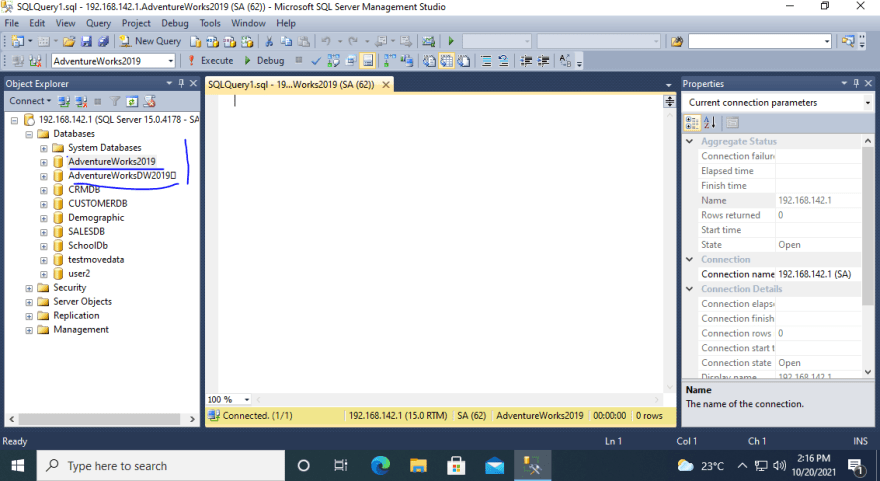Click Increase Indent icon
This screenshot has height=481, width=880.
click(543, 61)
